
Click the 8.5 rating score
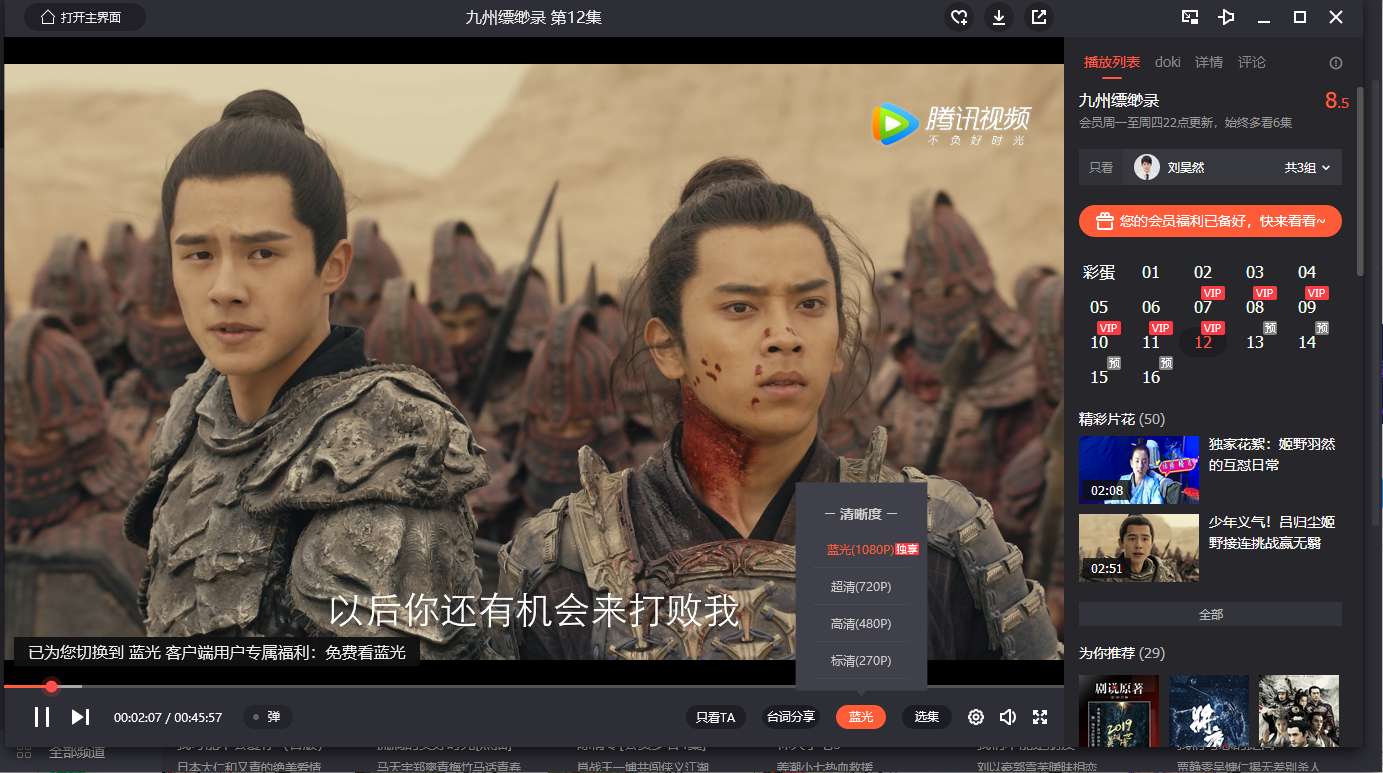coord(1337,100)
